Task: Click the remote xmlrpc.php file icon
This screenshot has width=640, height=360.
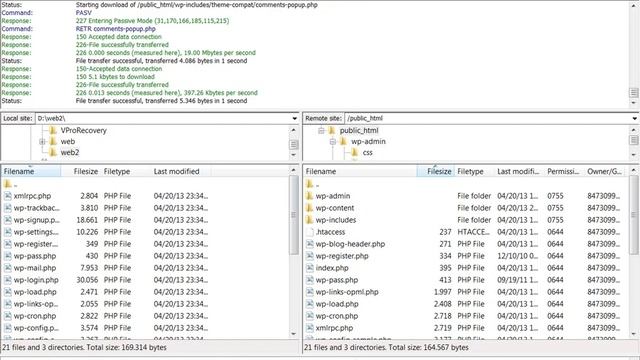Action: [309, 328]
